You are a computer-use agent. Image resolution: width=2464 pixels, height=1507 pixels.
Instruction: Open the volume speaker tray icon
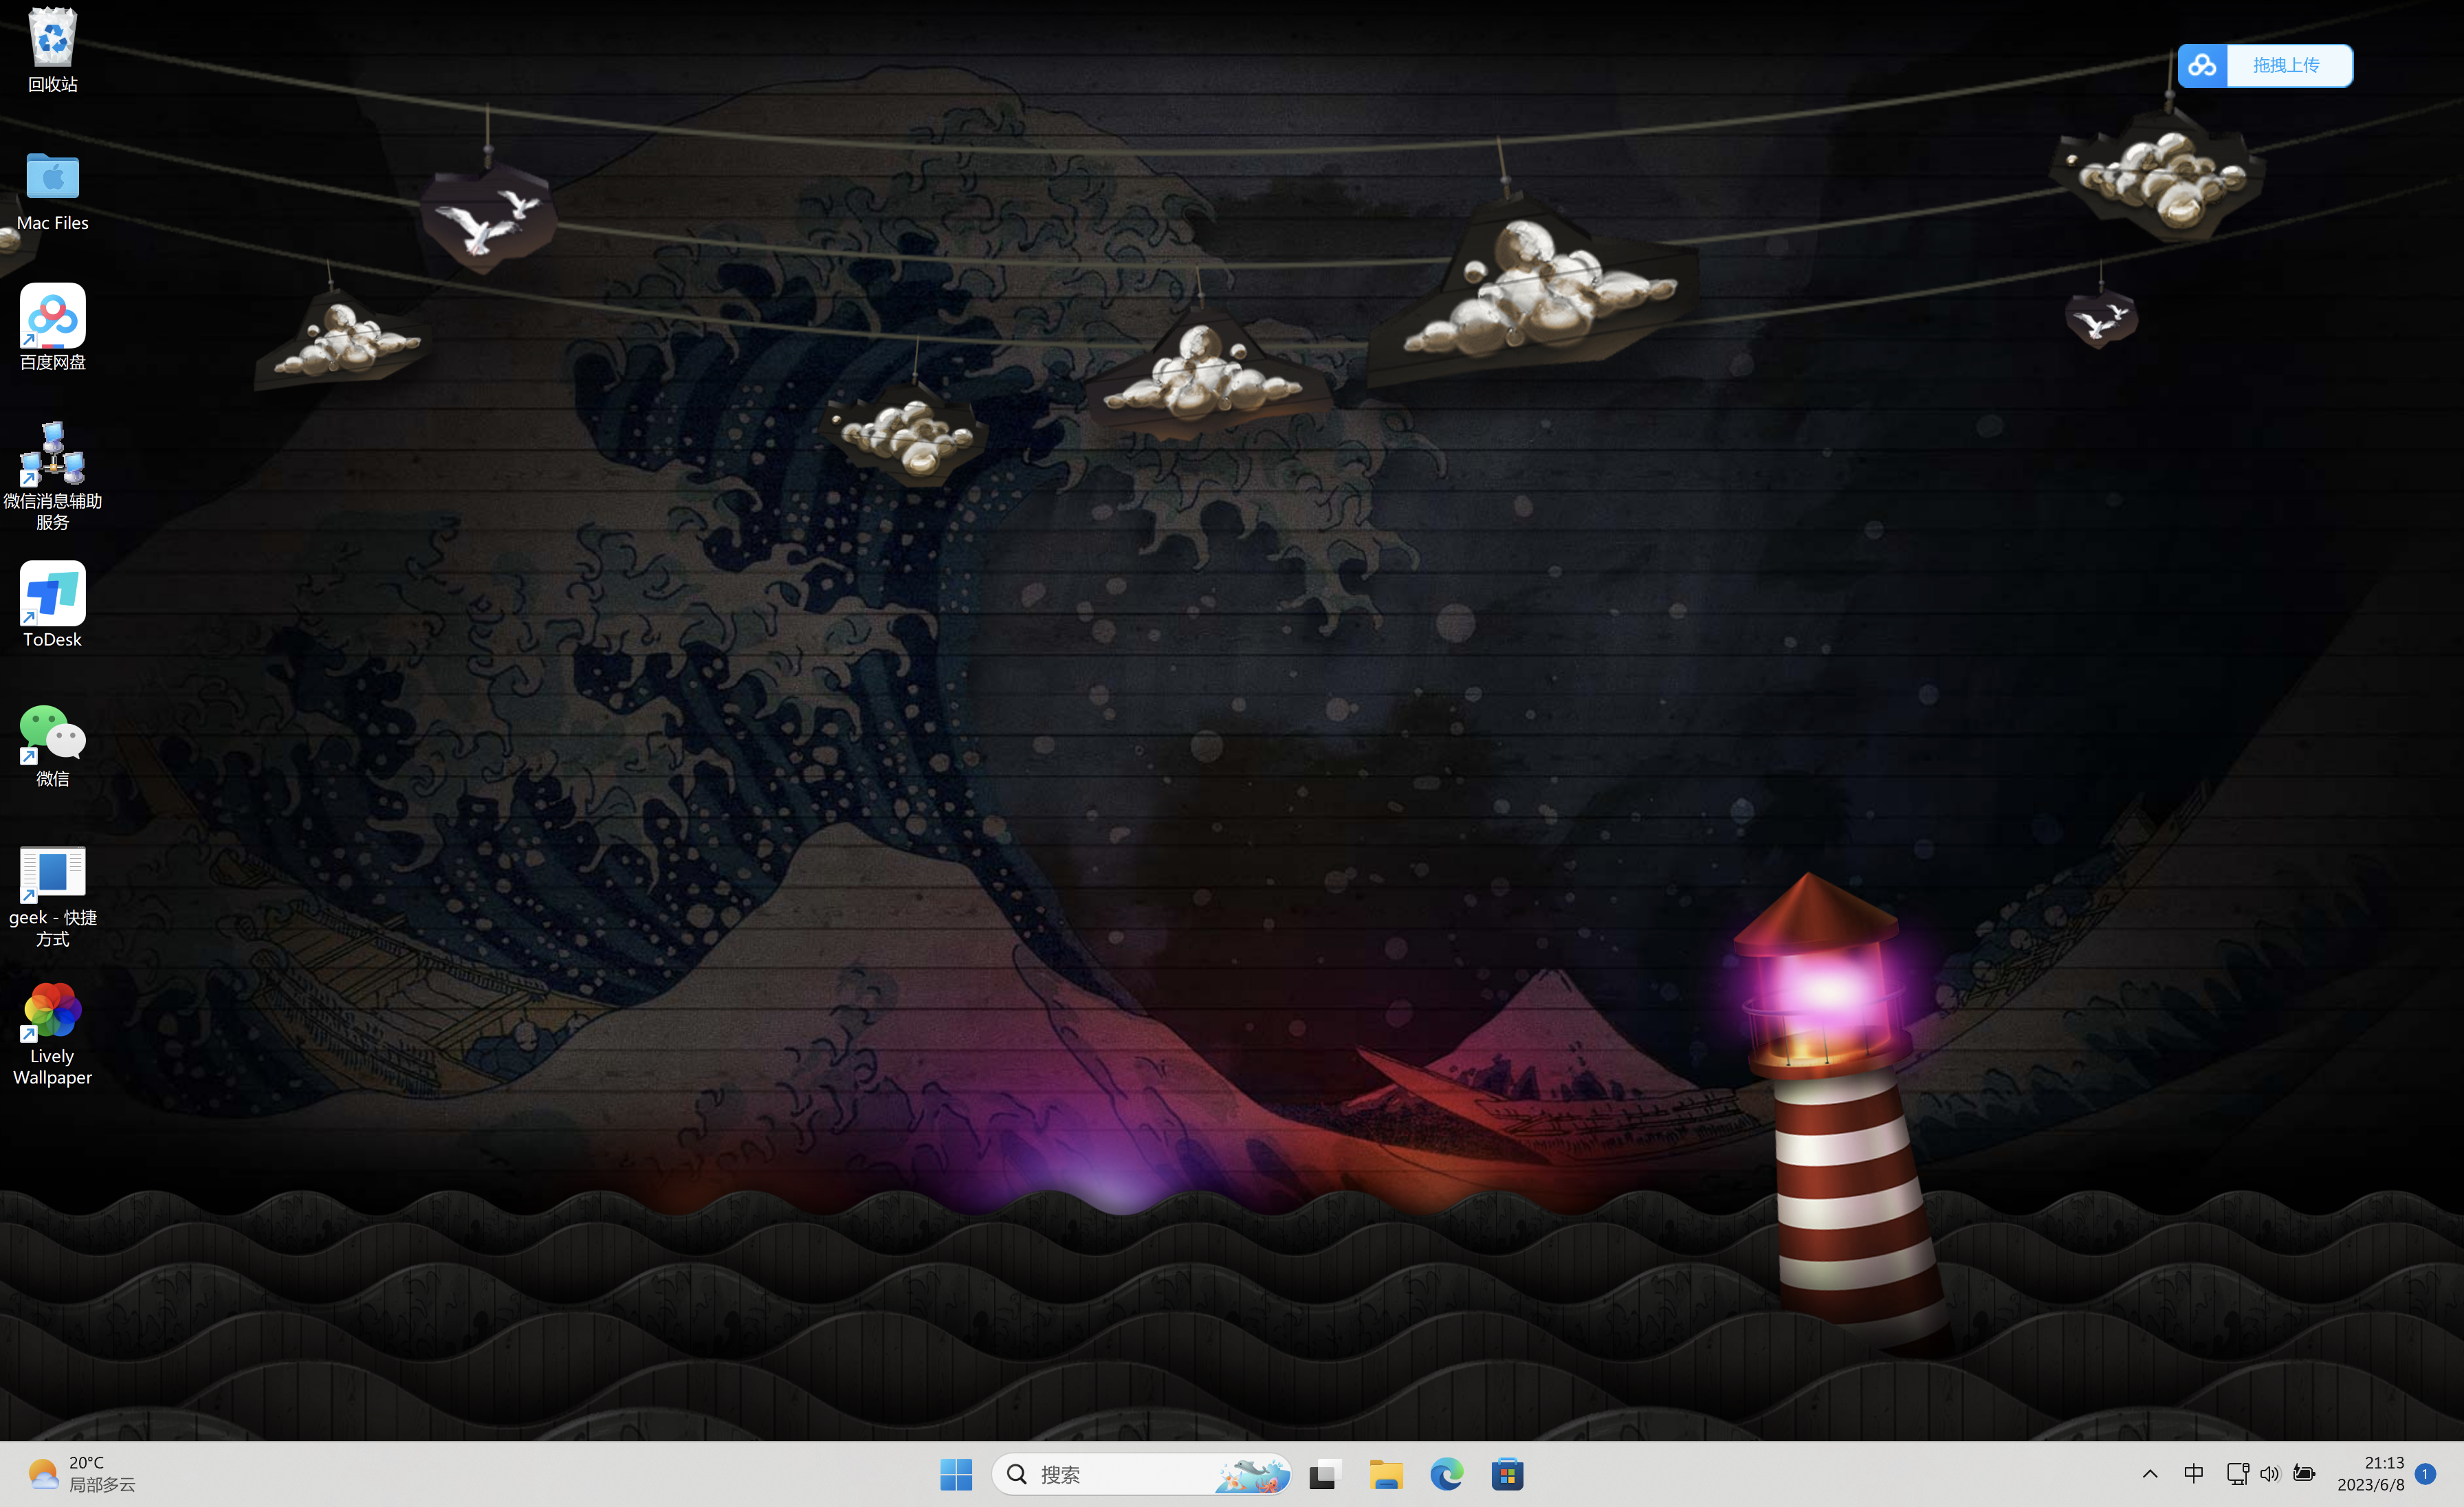tap(2269, 1473)
